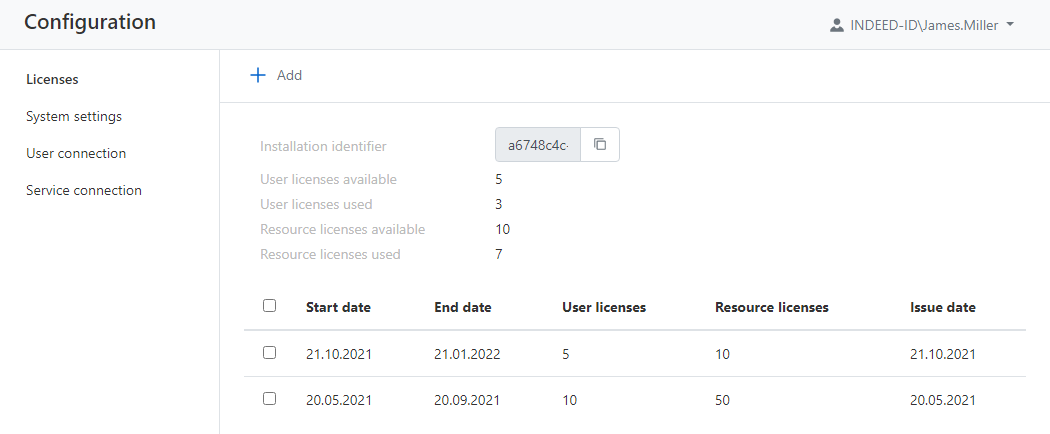Go to System settings in the sidebar
Image resolution: width=1050 pixels, height=434 pixels.
(74, 116)
